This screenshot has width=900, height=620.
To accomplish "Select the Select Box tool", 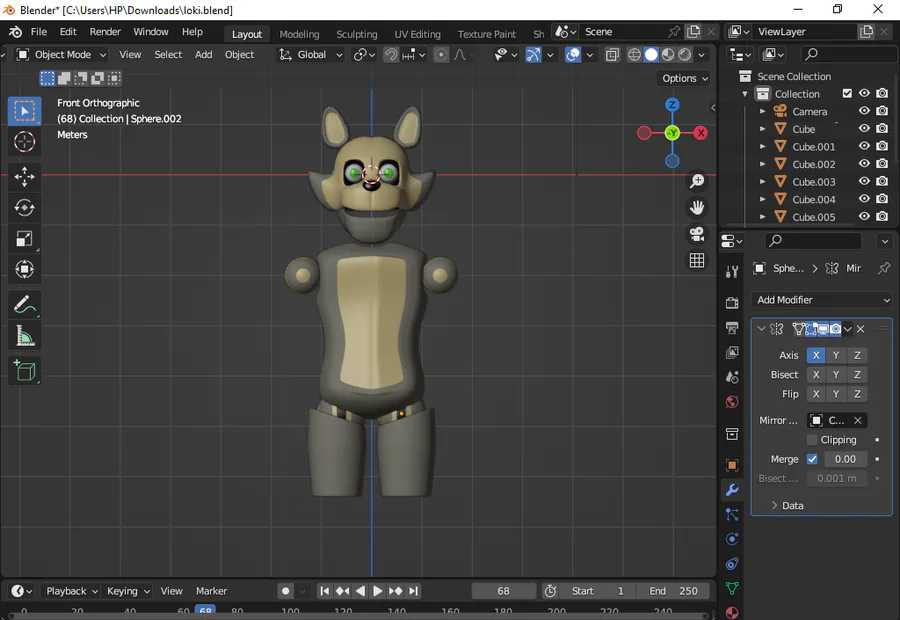I will tap(24, 111).
